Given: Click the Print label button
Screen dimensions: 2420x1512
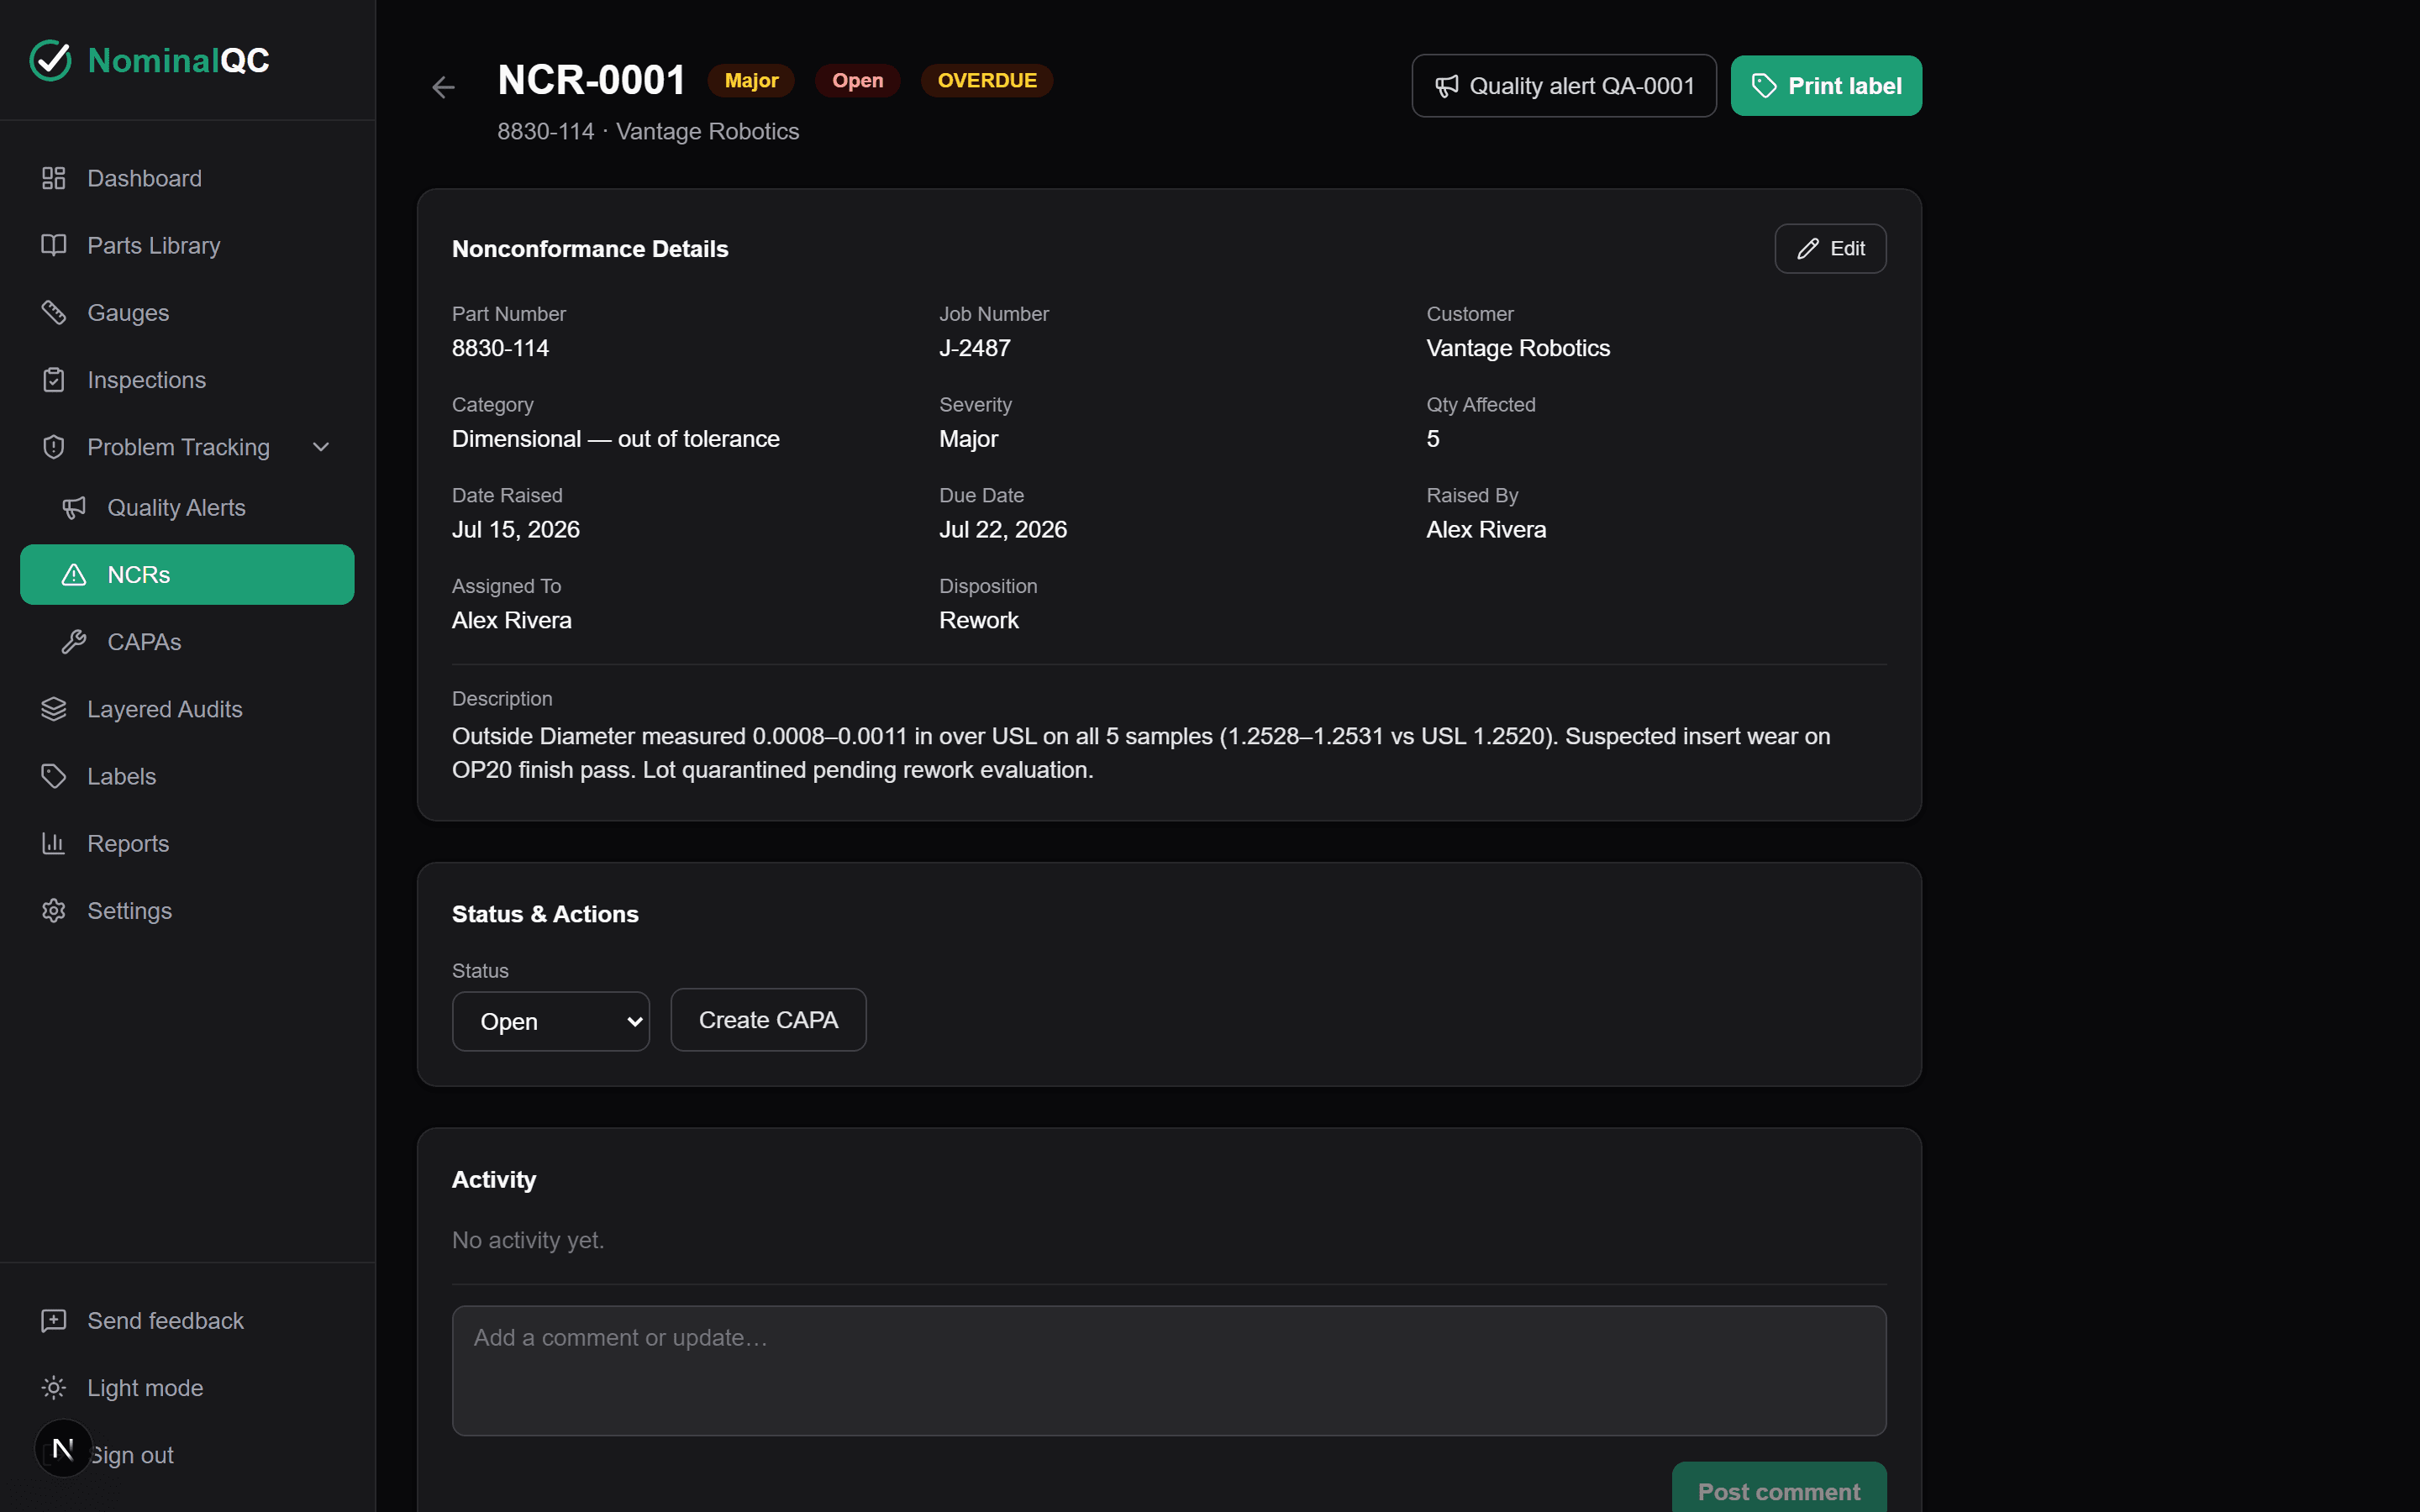Looking at the screenshot, I should [1826, 86].
